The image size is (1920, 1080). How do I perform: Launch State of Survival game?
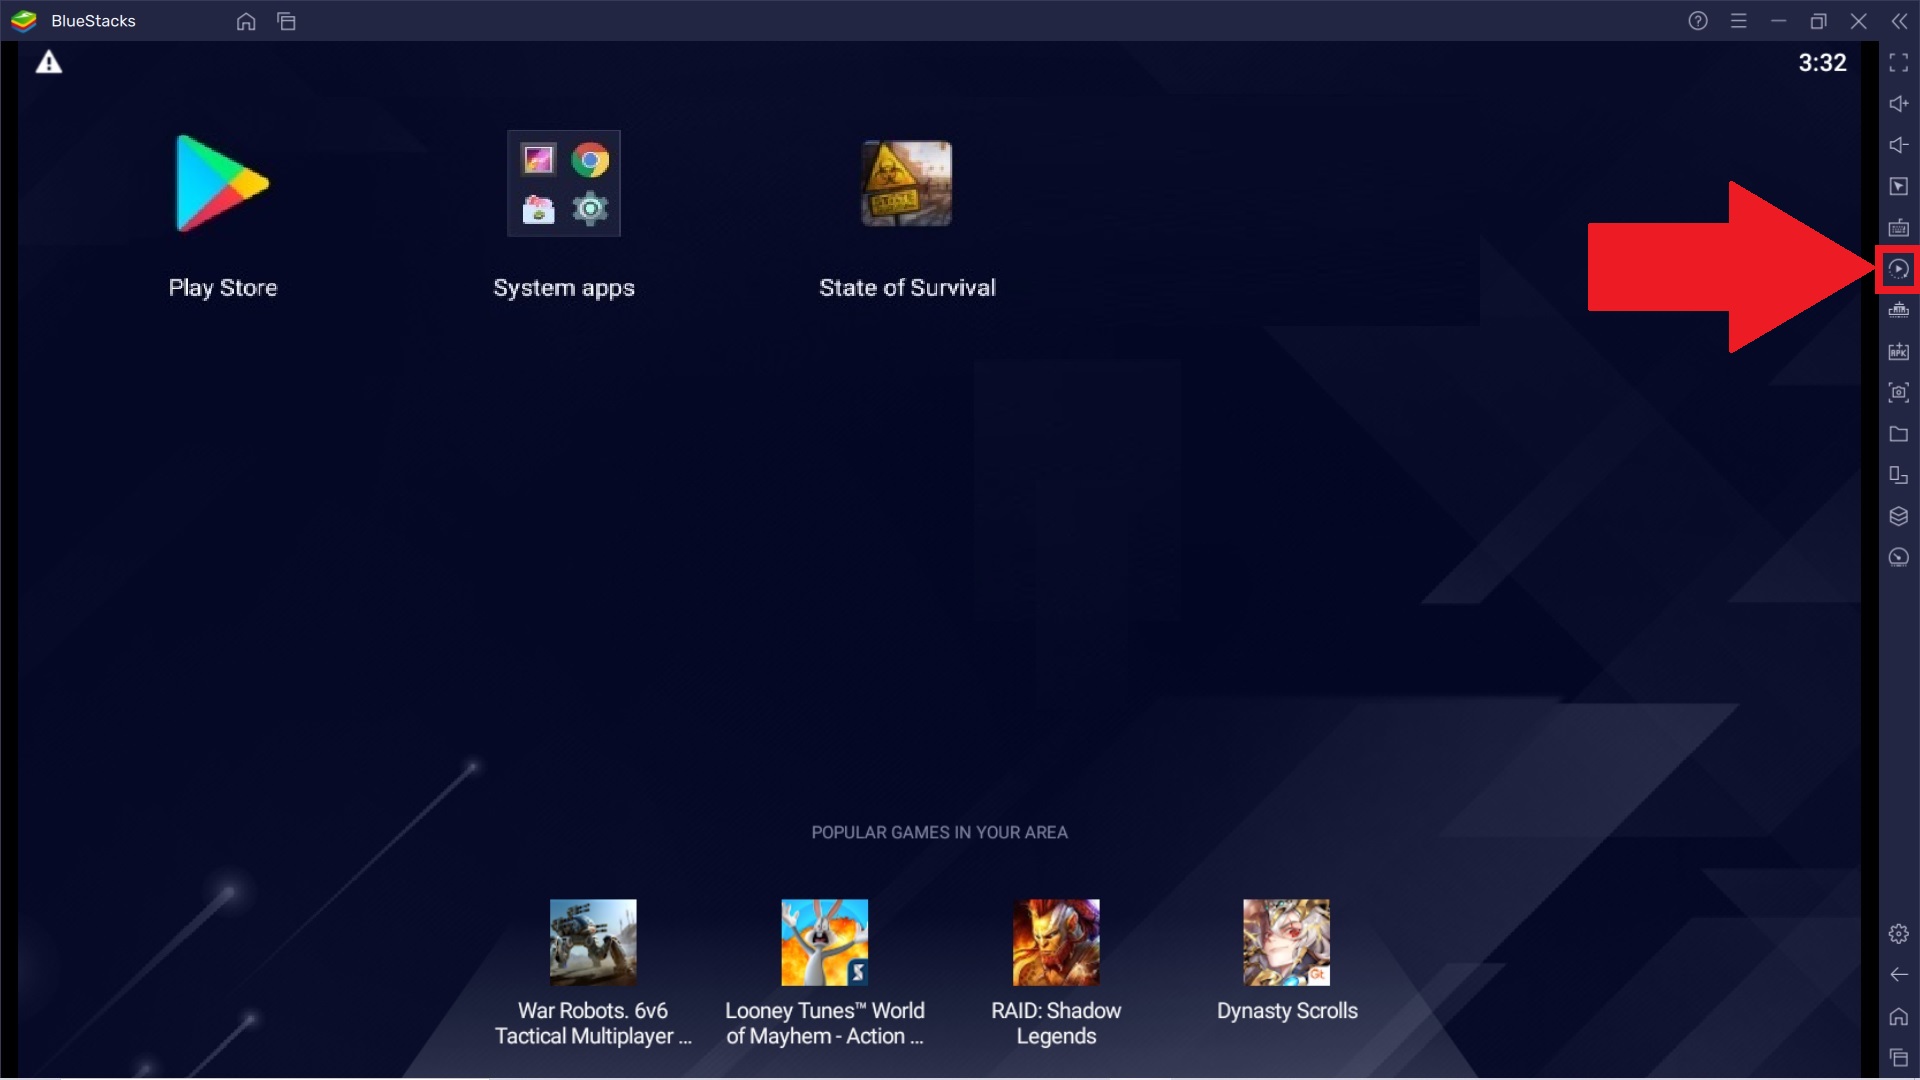tap(907, 184)
